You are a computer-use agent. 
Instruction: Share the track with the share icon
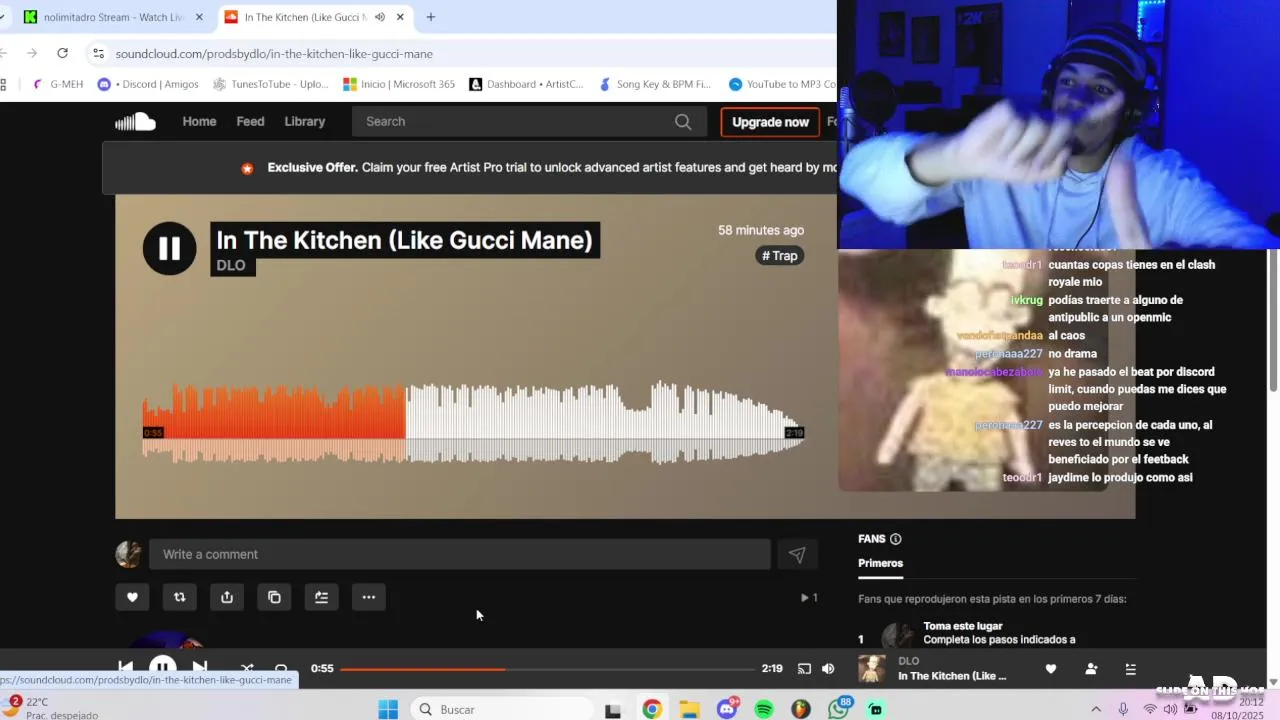[227, 597]
